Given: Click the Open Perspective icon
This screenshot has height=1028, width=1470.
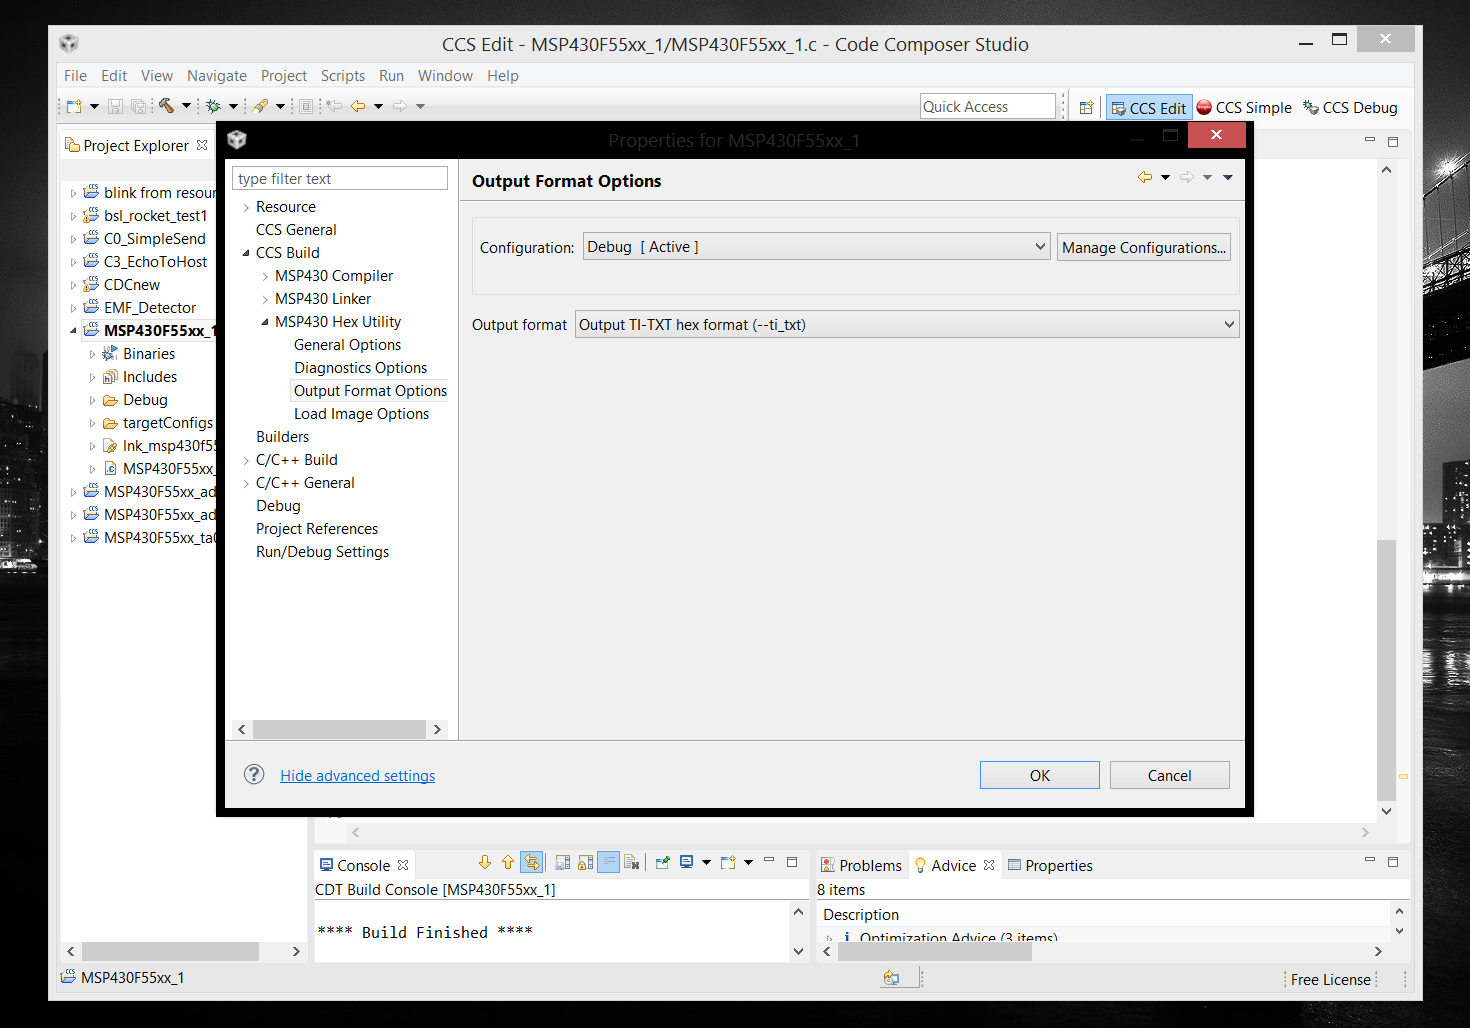Looking at the screenshot, I should pyautogui.click(x=1086, y=108).
